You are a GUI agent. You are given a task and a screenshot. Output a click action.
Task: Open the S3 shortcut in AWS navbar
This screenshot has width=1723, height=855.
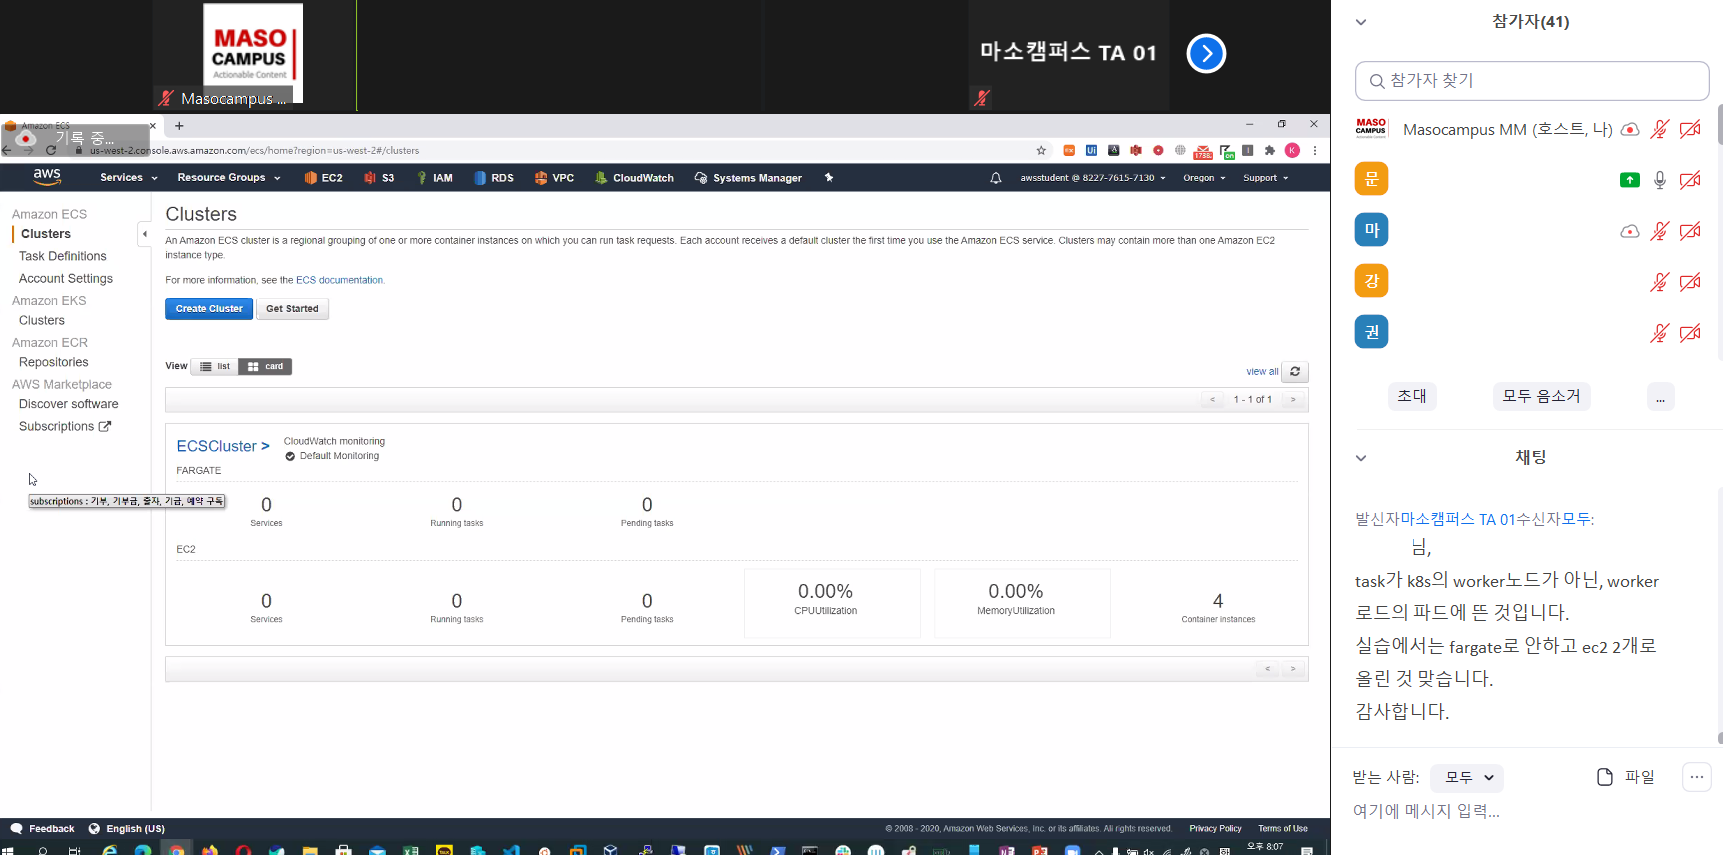(x=379, y=178)
